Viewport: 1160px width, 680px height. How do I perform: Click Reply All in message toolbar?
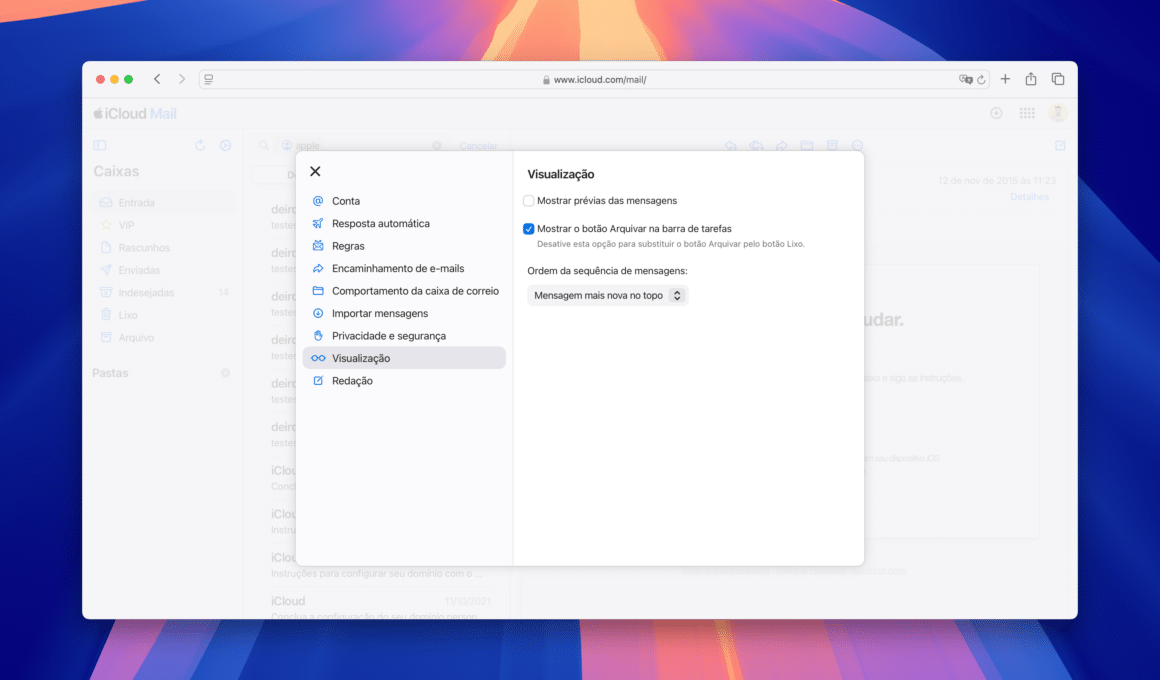[x=756, y=146]
